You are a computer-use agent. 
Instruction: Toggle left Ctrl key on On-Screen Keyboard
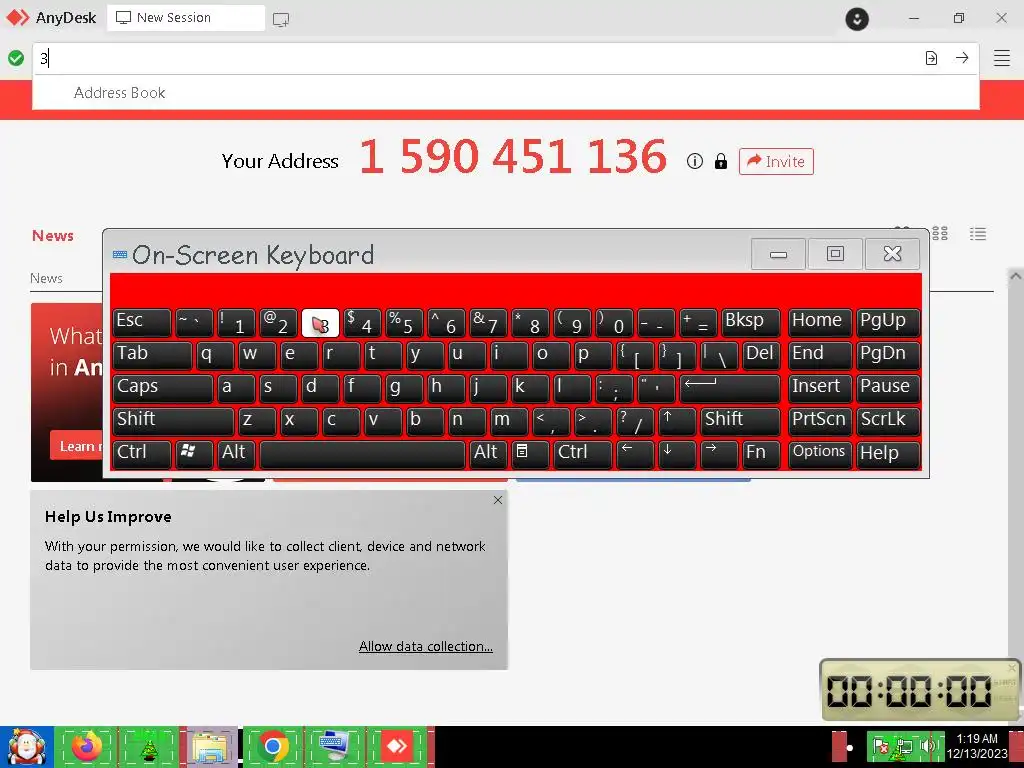pos(142,454)
